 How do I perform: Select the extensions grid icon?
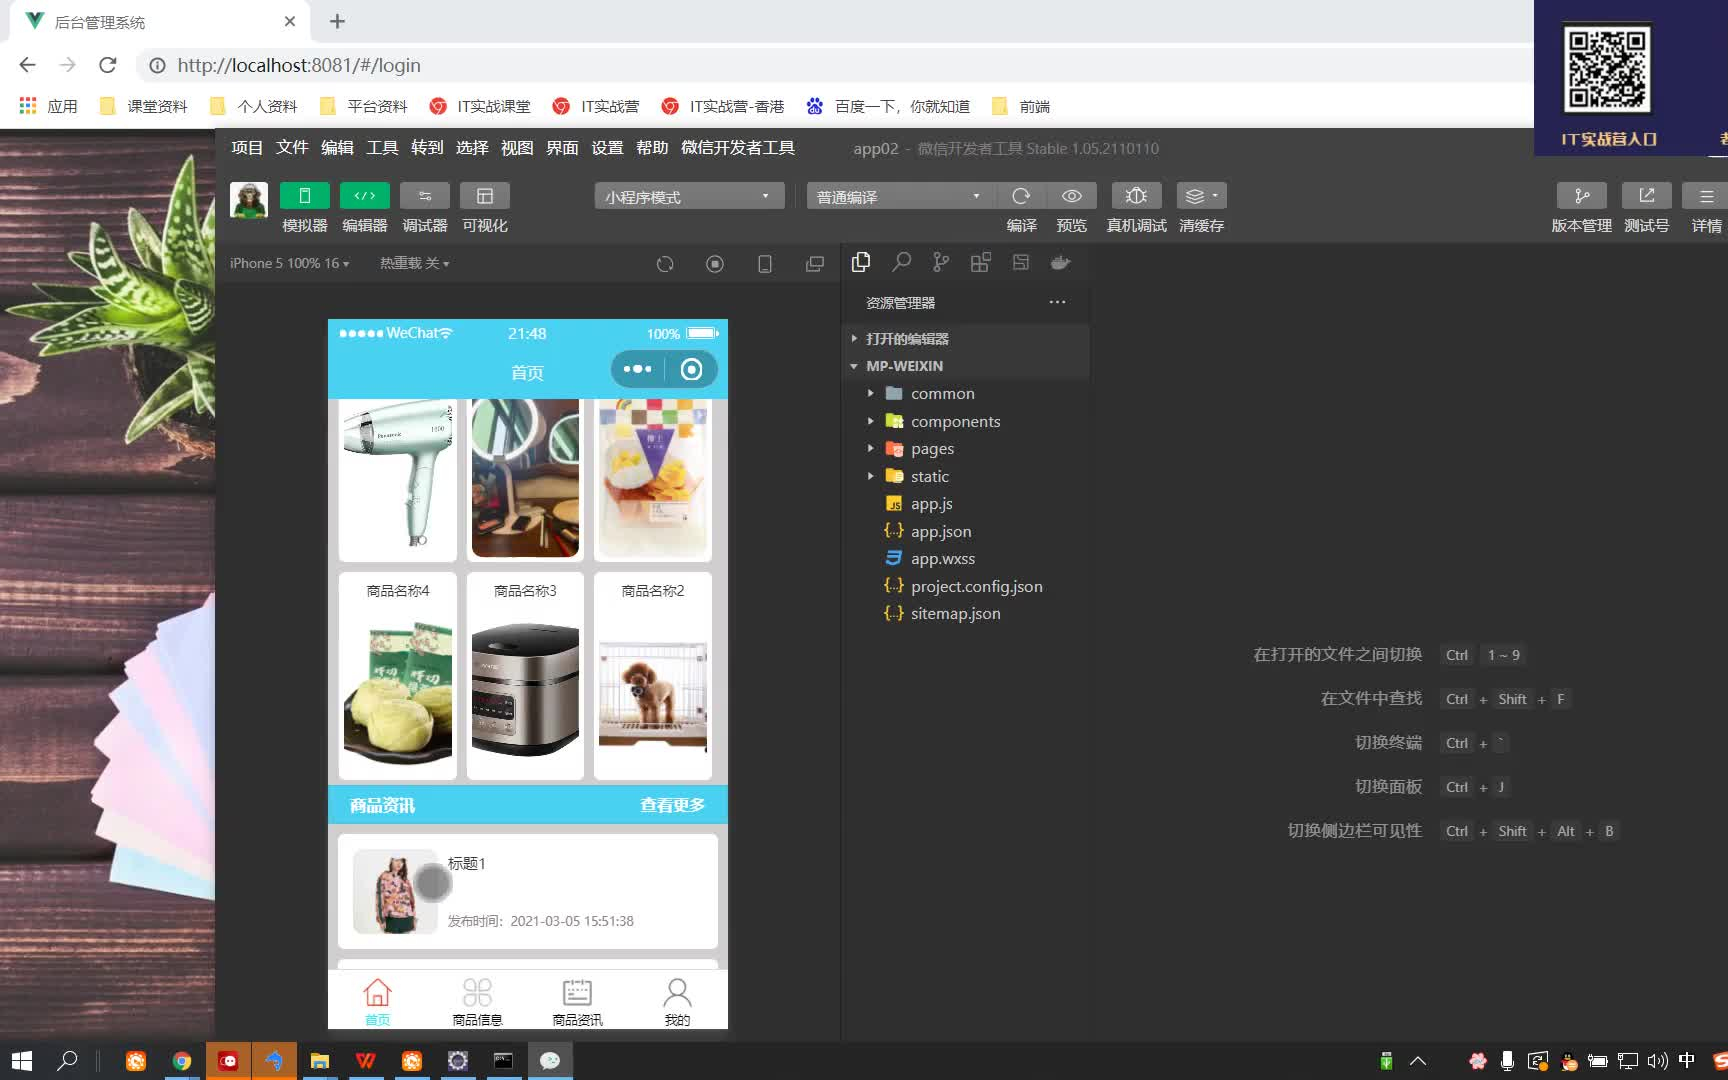981,262
